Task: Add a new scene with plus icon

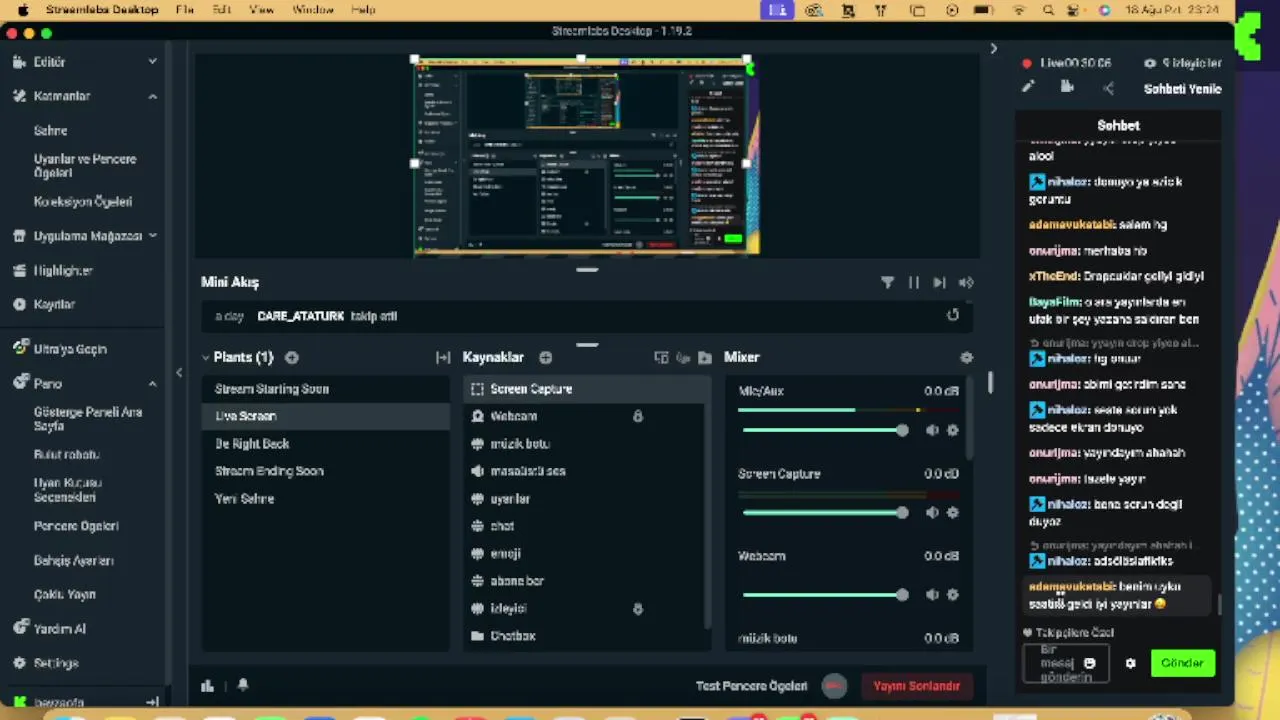Action: coord(292,357)
